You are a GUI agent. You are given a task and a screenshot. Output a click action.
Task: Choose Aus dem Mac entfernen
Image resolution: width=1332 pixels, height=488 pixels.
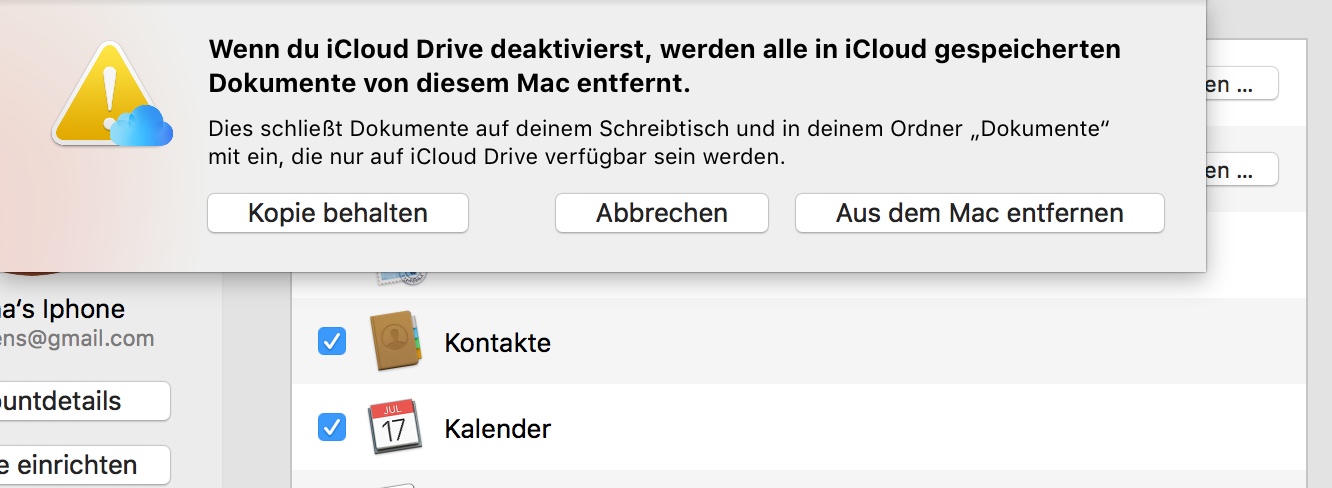click(x=979, y=213)
